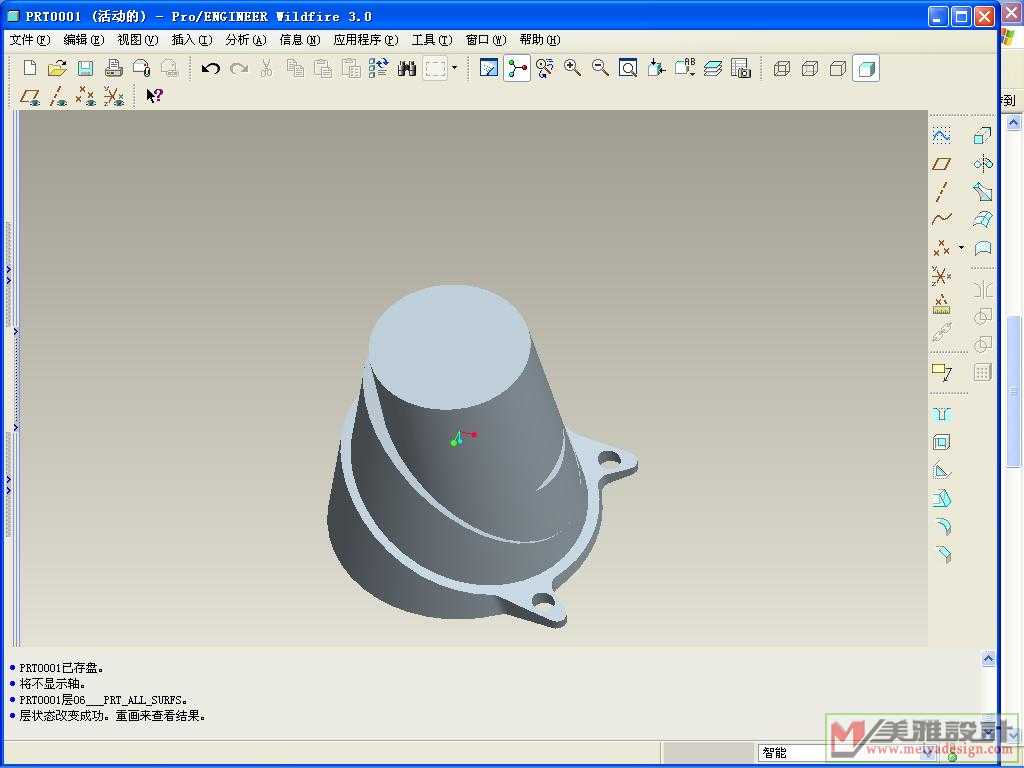Refit model to the screen
This screenshot has height=768, width=1024.
[x=628, y=68]
